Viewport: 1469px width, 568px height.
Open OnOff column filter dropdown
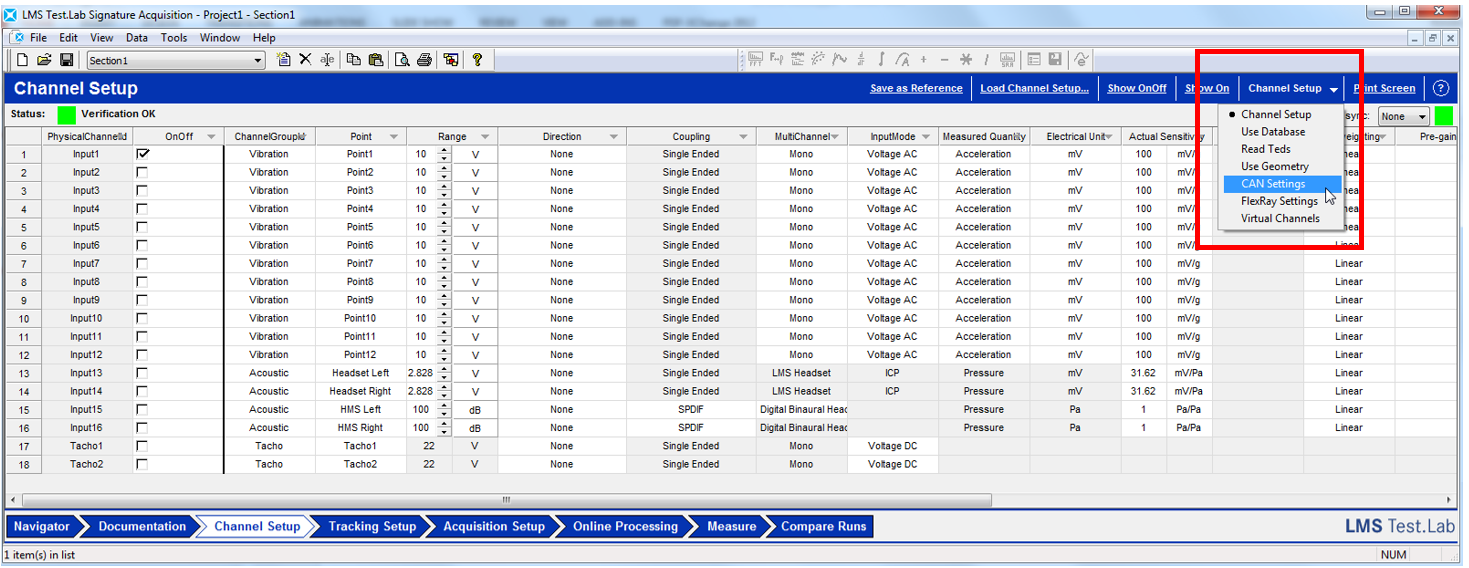[210, 136]
